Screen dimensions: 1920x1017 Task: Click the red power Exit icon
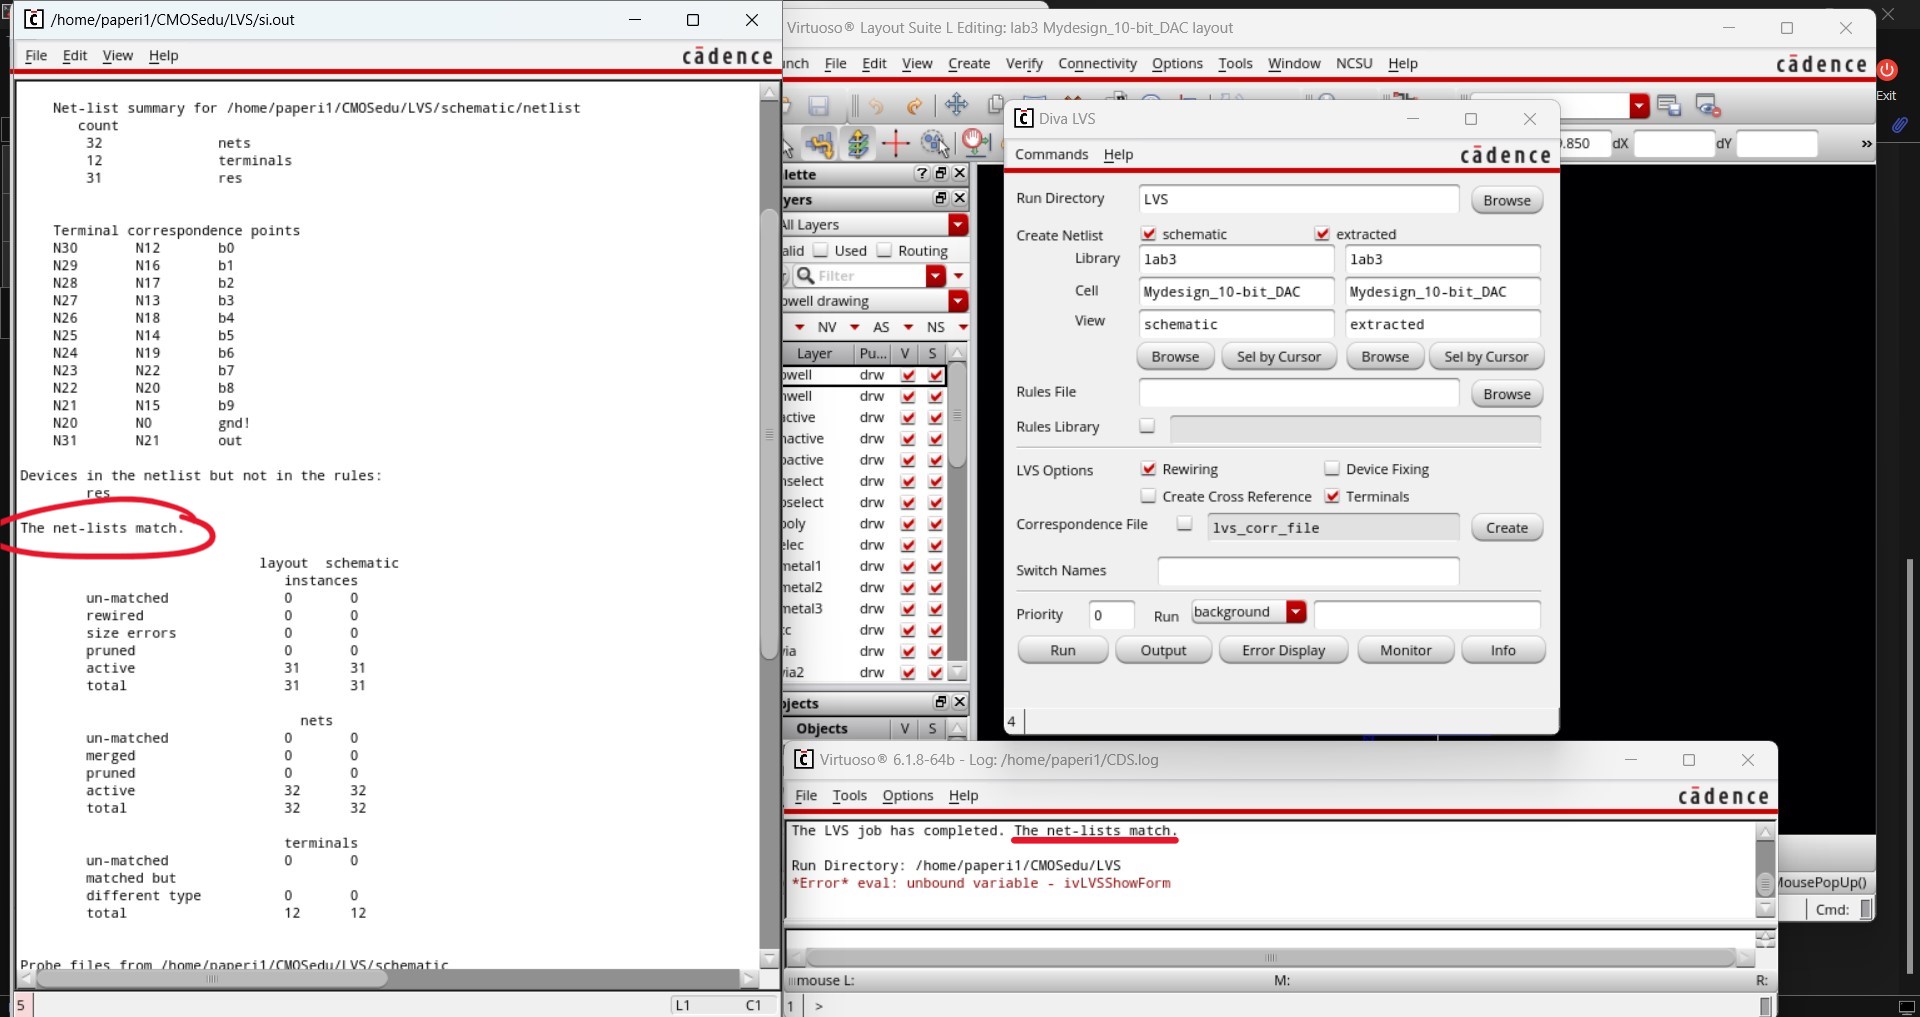click(1887, 70)
